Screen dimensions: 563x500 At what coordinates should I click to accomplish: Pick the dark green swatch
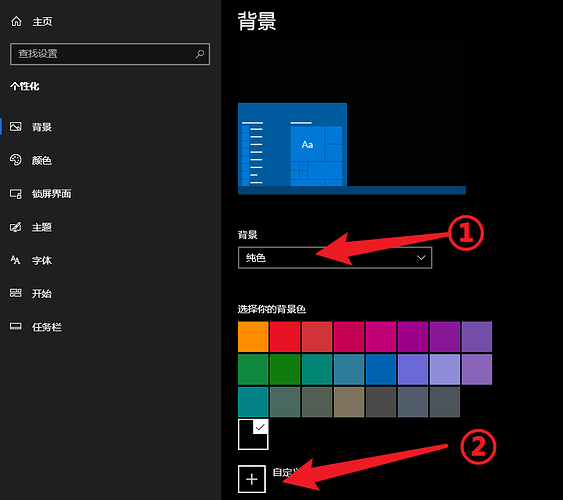coord(285,369)
